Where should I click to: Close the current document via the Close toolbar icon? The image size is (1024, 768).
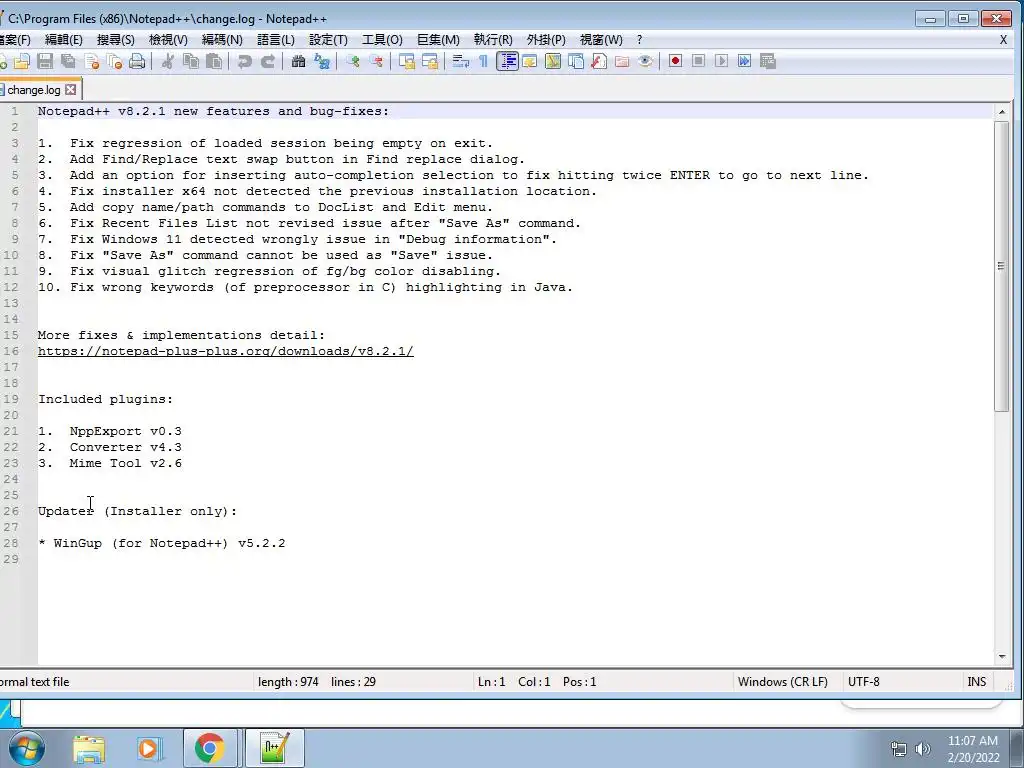pos(91,61)
